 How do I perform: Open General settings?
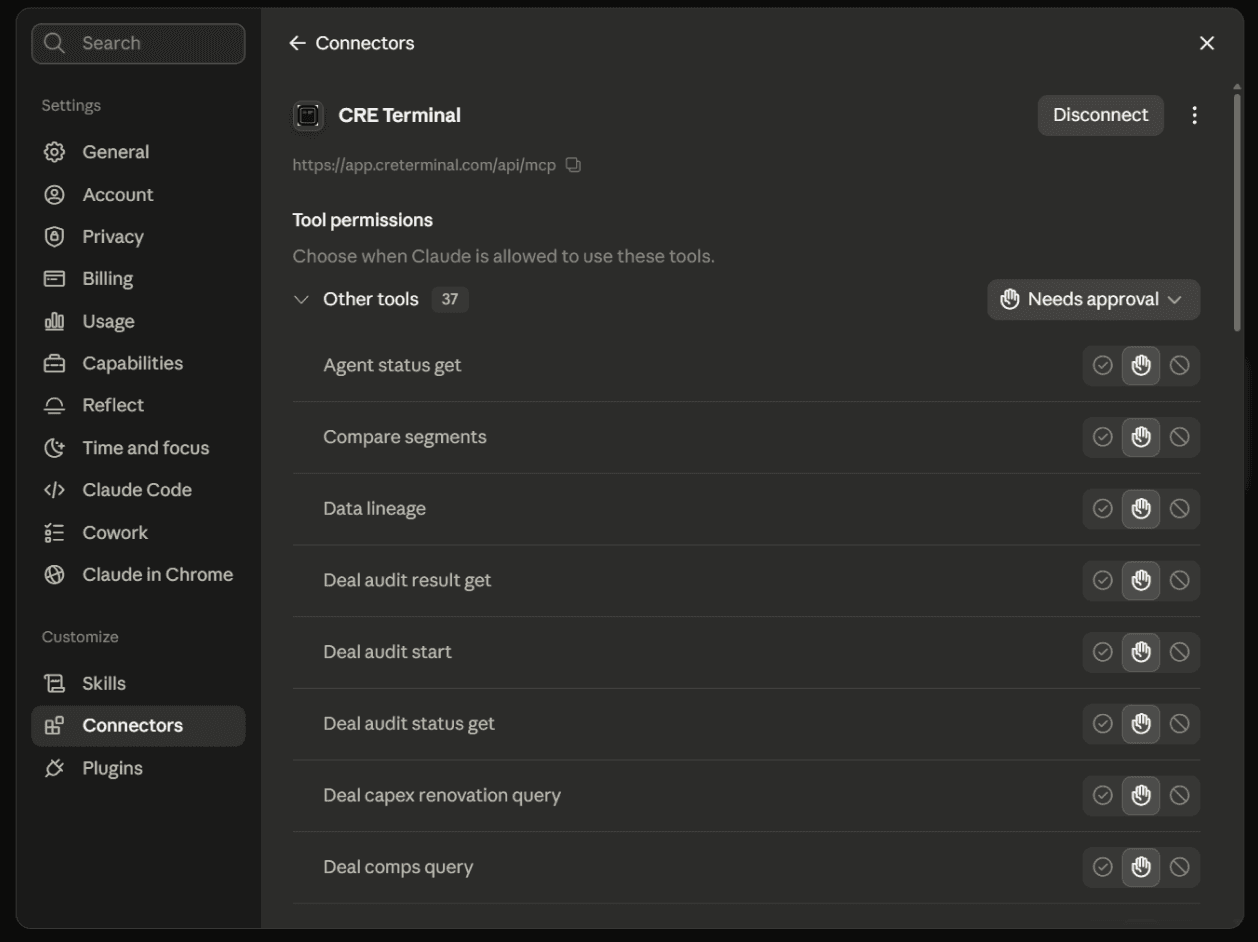(x=138, y=152)
